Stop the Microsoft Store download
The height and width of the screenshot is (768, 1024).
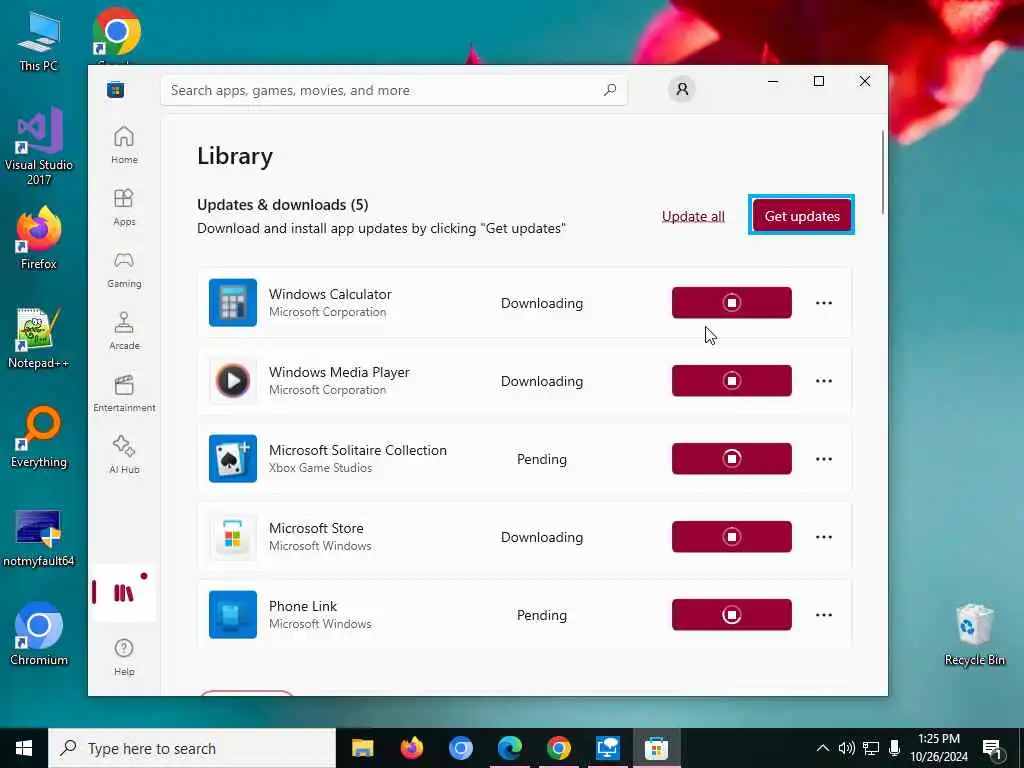pyautogui.click(x=731, y=536)
